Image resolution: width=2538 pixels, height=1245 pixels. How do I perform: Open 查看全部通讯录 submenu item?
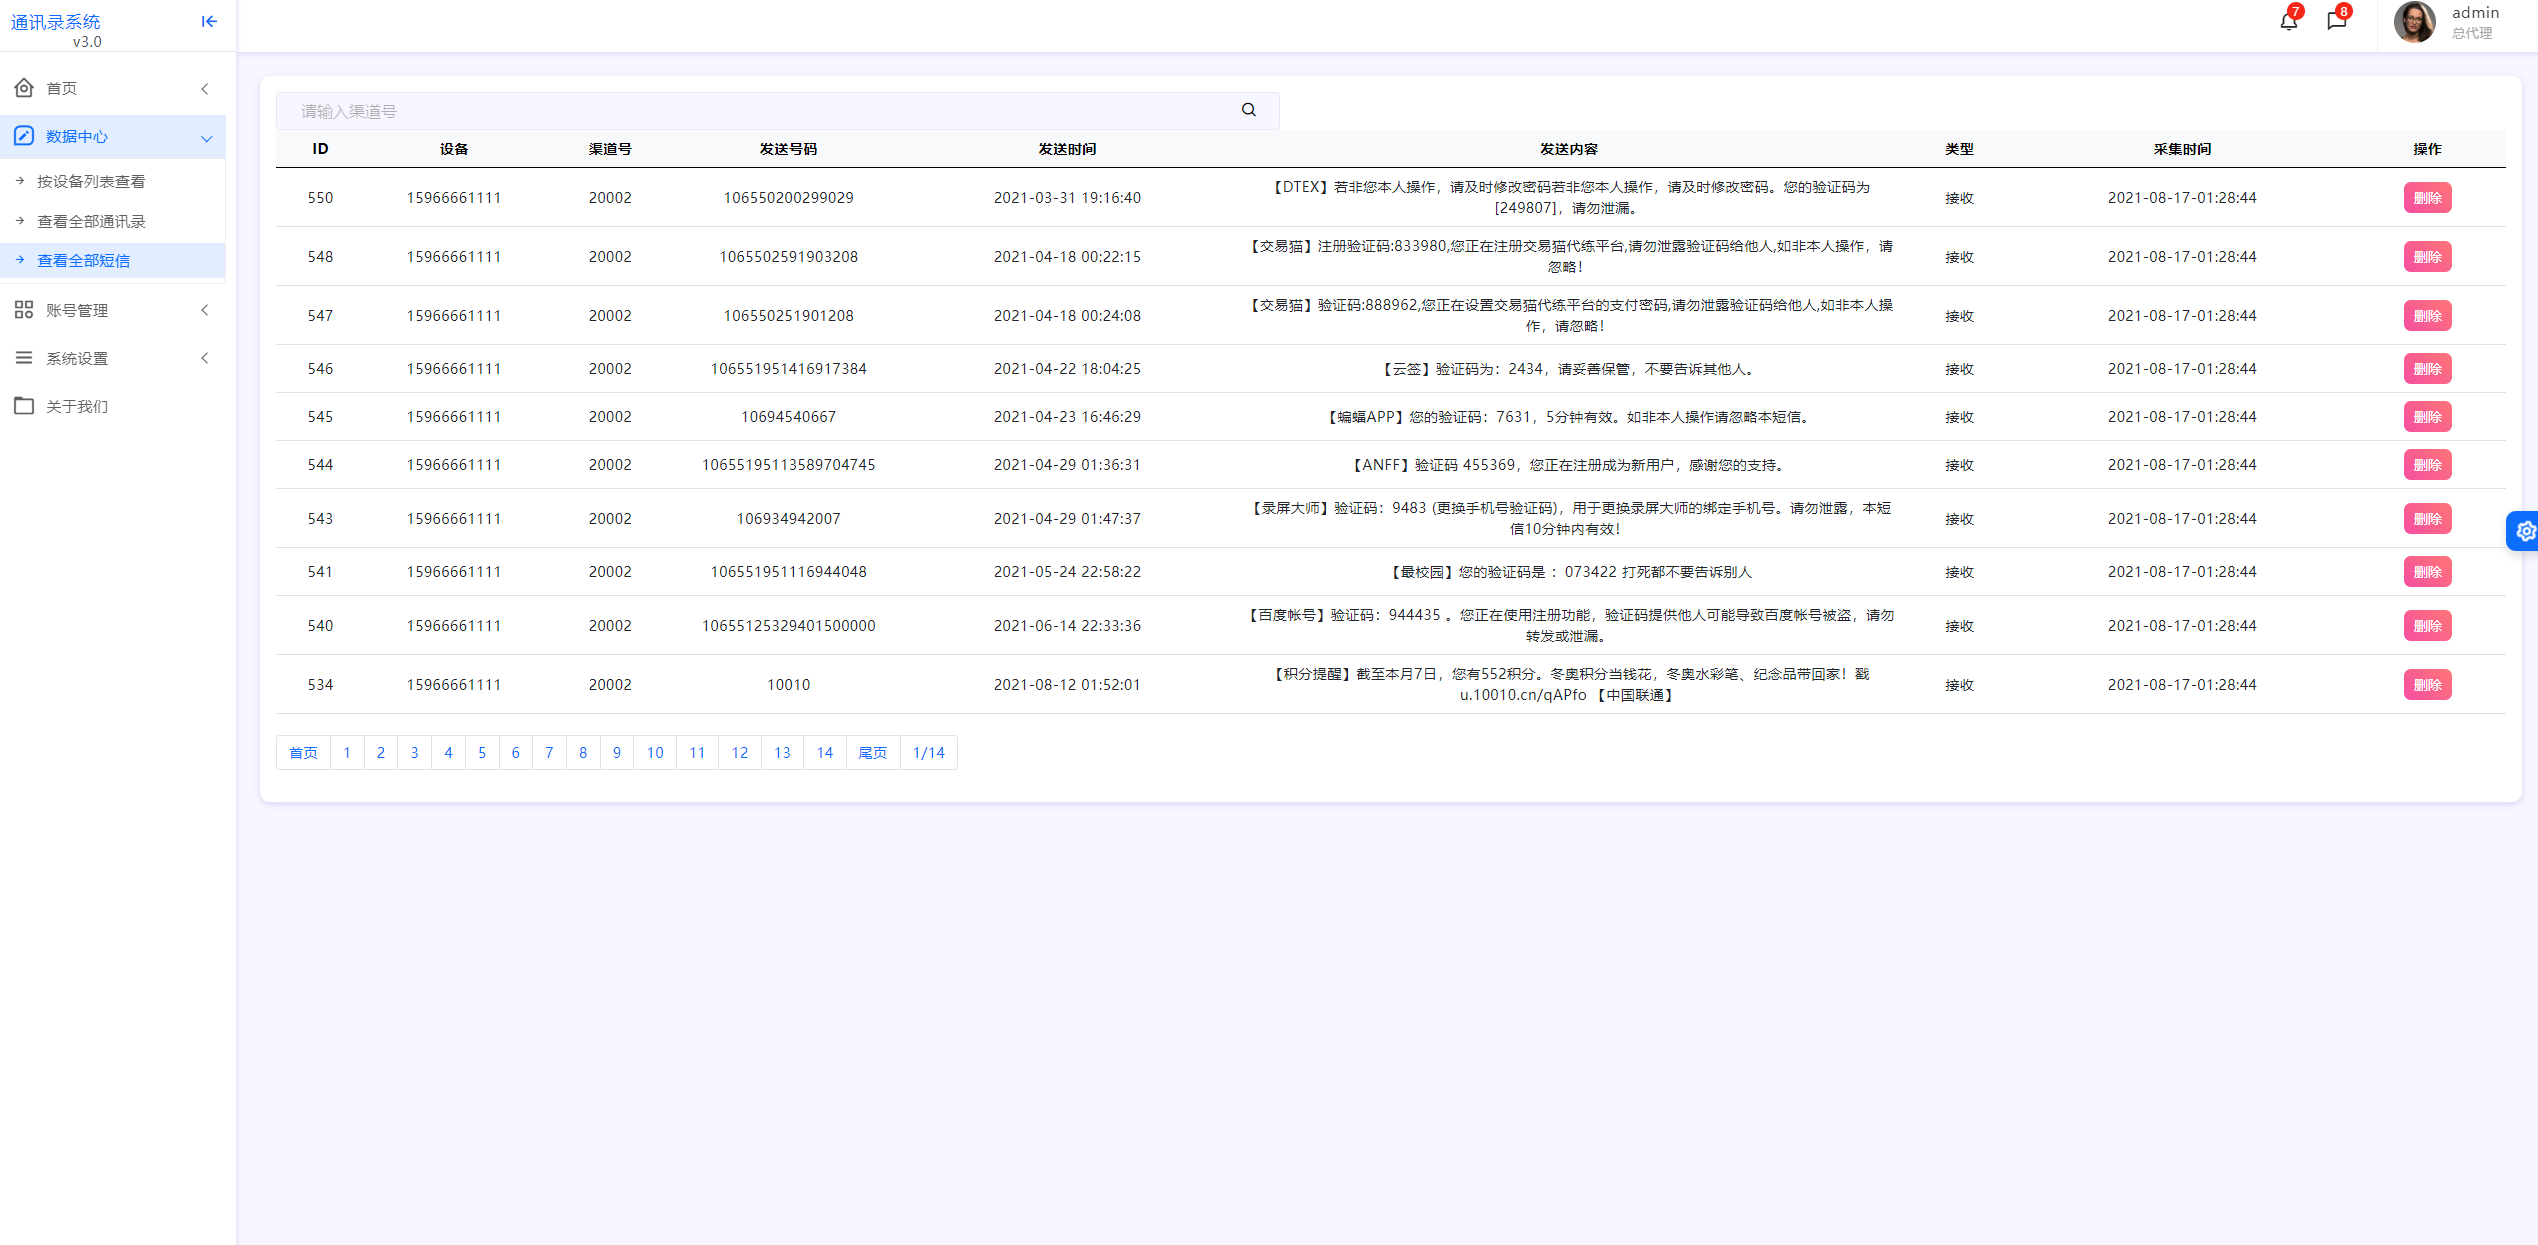(x=91, y=221)
